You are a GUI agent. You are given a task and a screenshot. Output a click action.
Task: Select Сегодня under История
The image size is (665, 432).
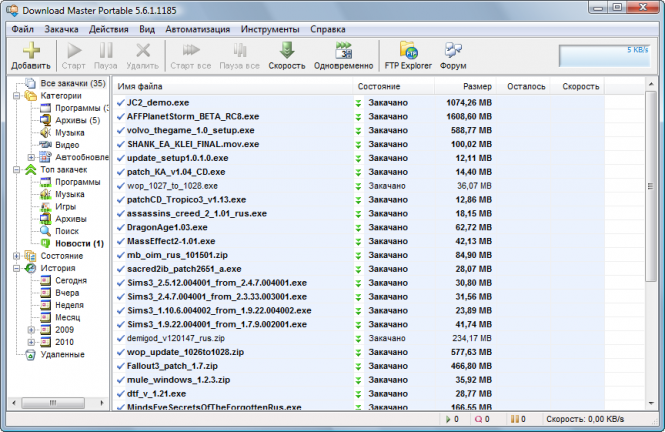[71, 280]
